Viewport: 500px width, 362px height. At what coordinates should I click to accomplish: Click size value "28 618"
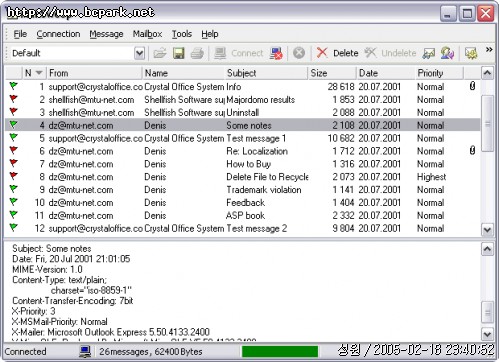coord(341,87)
